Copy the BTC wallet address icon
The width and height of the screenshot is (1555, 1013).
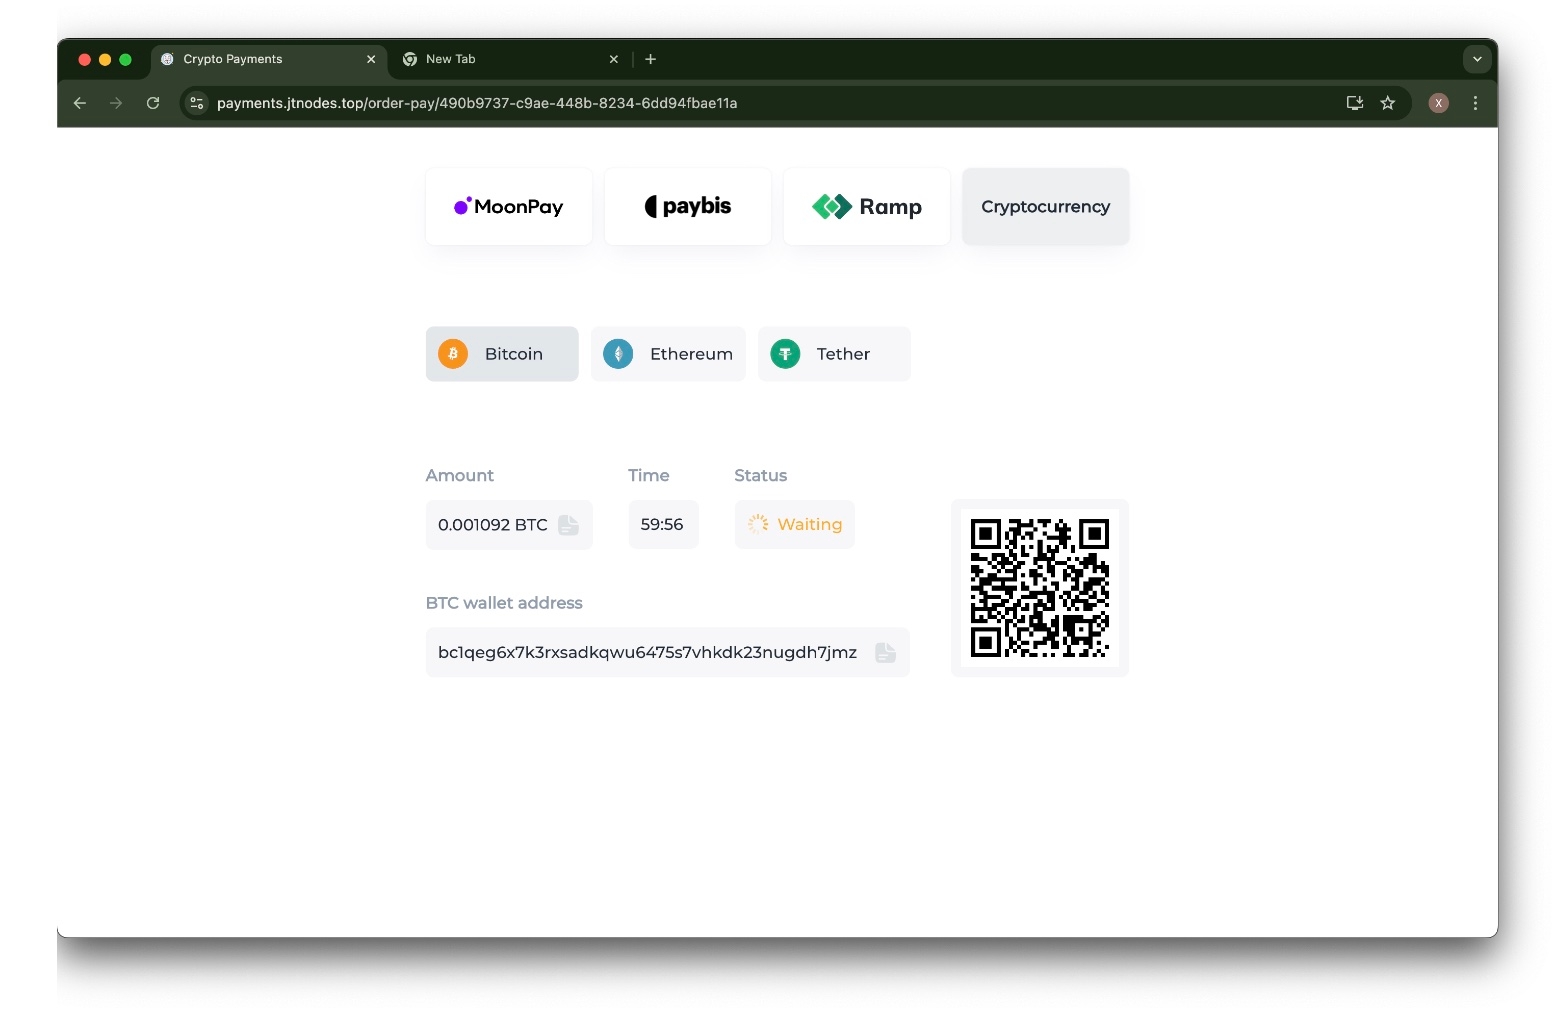(x=885, y=653)
